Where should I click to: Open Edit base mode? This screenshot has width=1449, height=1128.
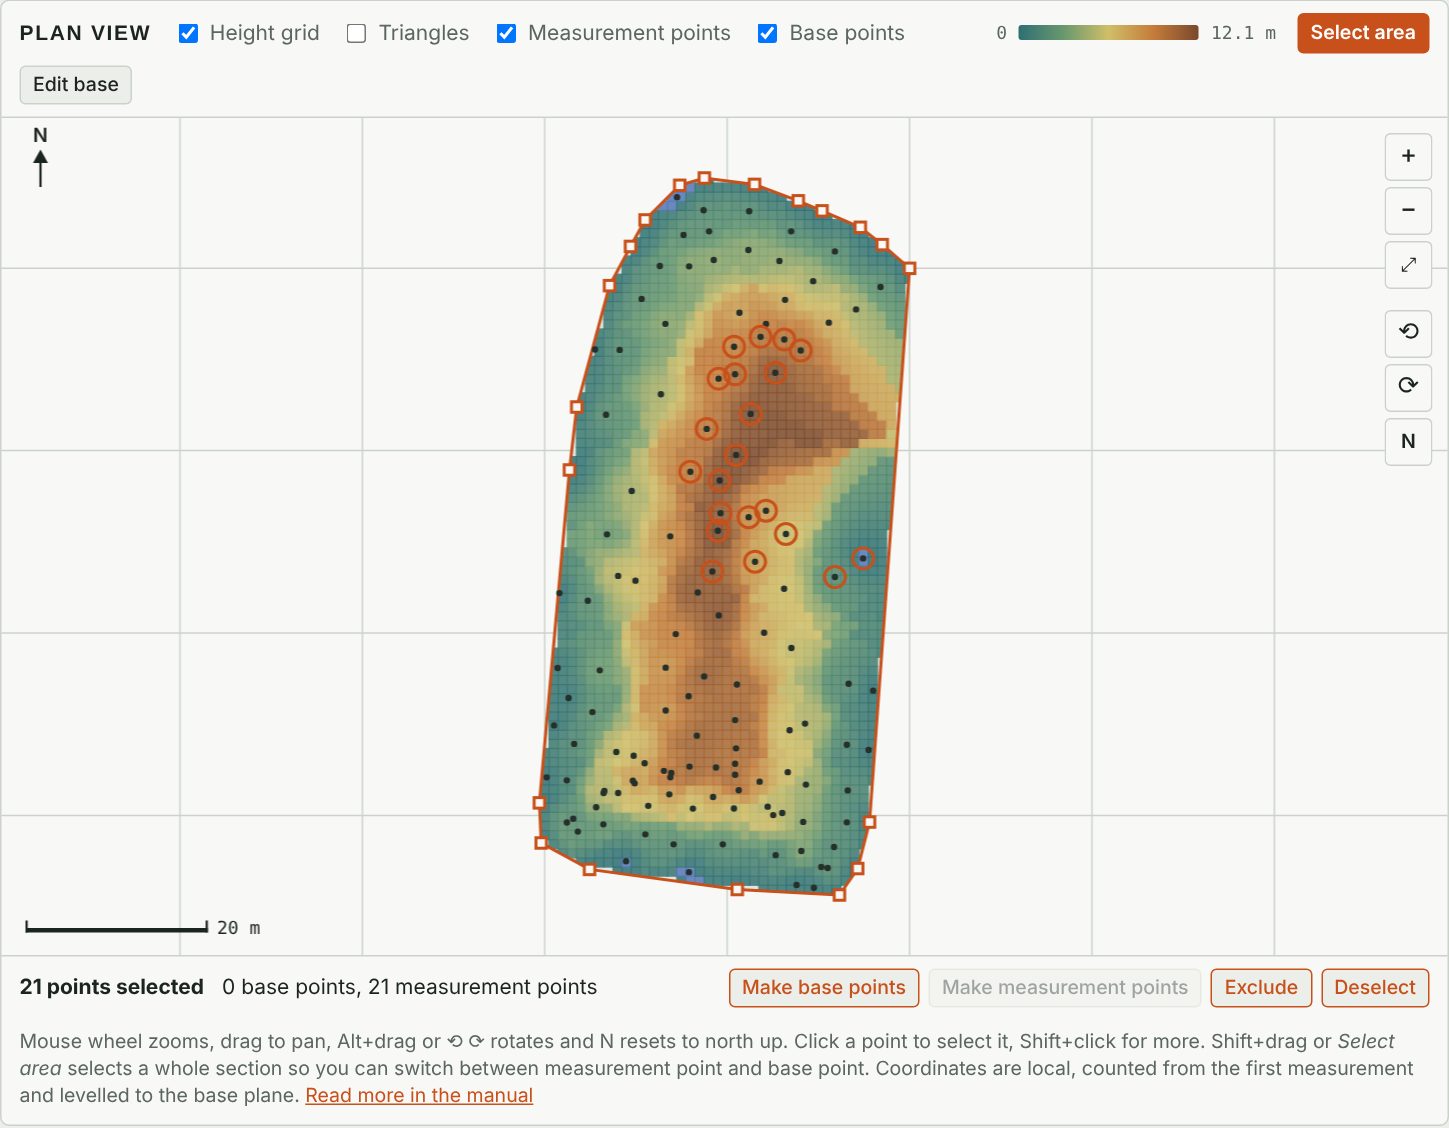76,85
